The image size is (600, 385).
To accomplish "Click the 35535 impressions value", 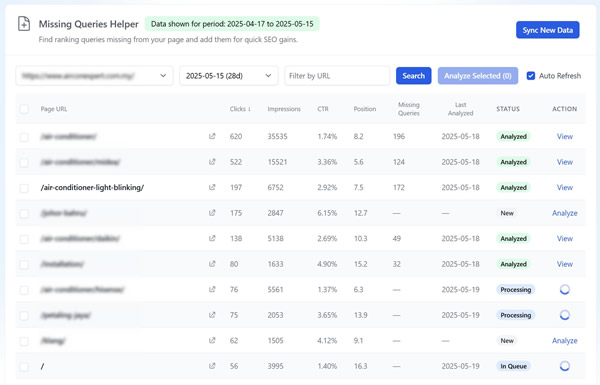I will point(277,137).
